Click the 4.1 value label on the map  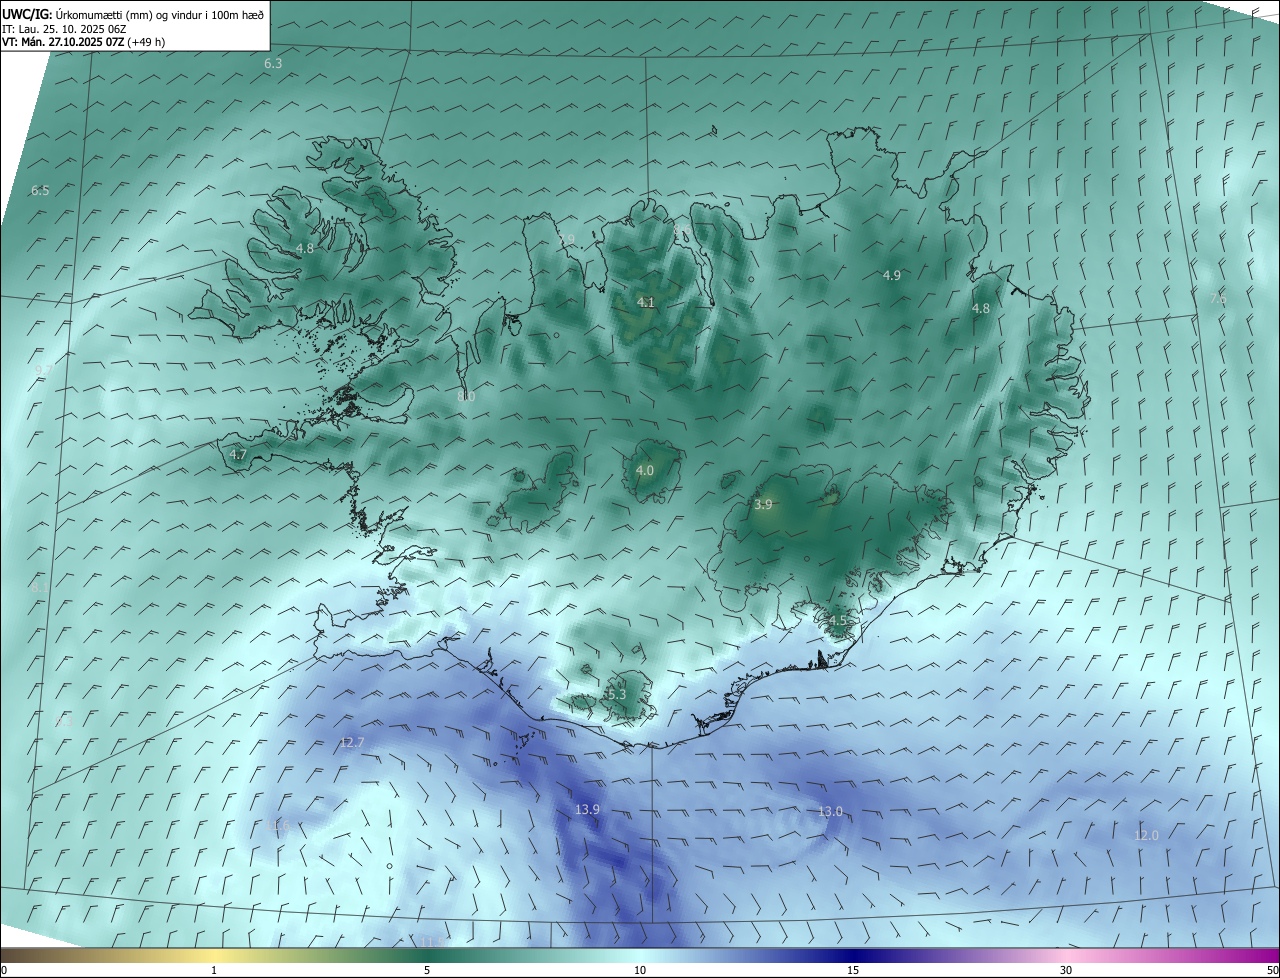646,302
